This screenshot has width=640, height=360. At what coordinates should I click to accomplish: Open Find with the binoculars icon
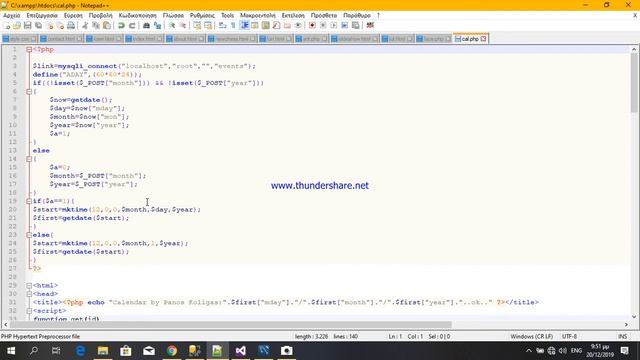click(x=147, y=25)
